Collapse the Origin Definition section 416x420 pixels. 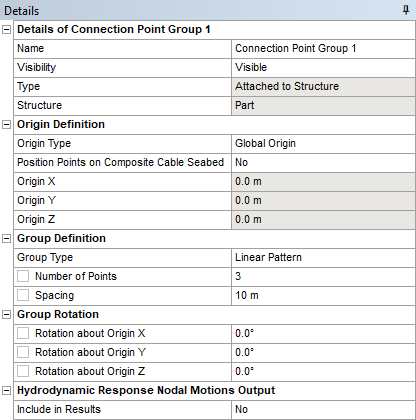tap(6, 125)
